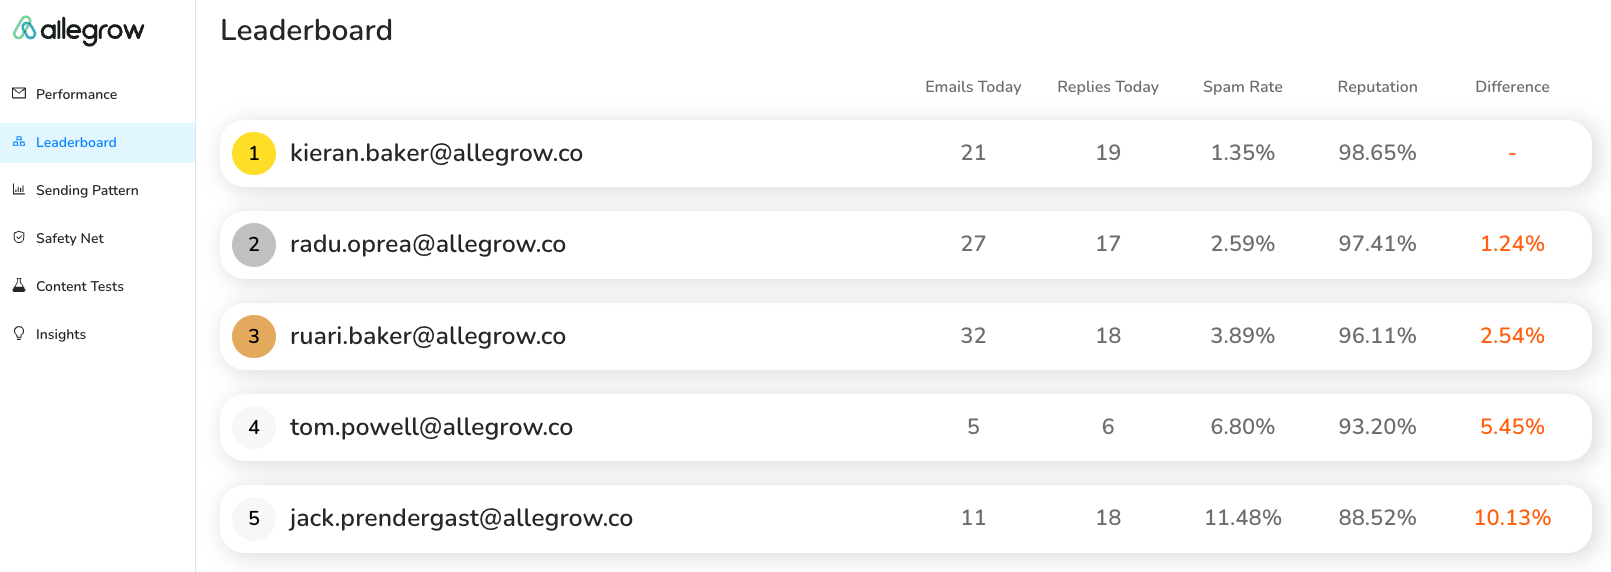Image resolution: width=1611 pixels, height=572 pixels.
Task: Click the Safety Net shield icon
Action: coord(19,237)
